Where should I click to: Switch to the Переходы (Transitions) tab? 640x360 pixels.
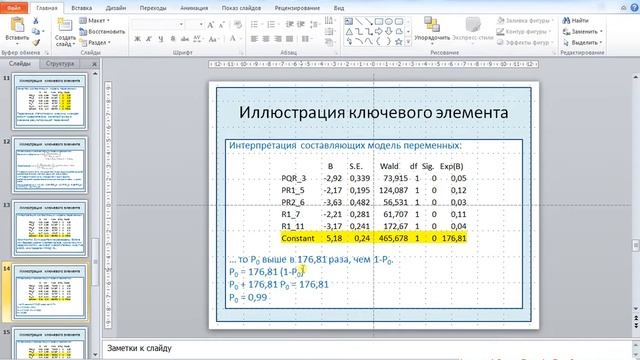153,8
